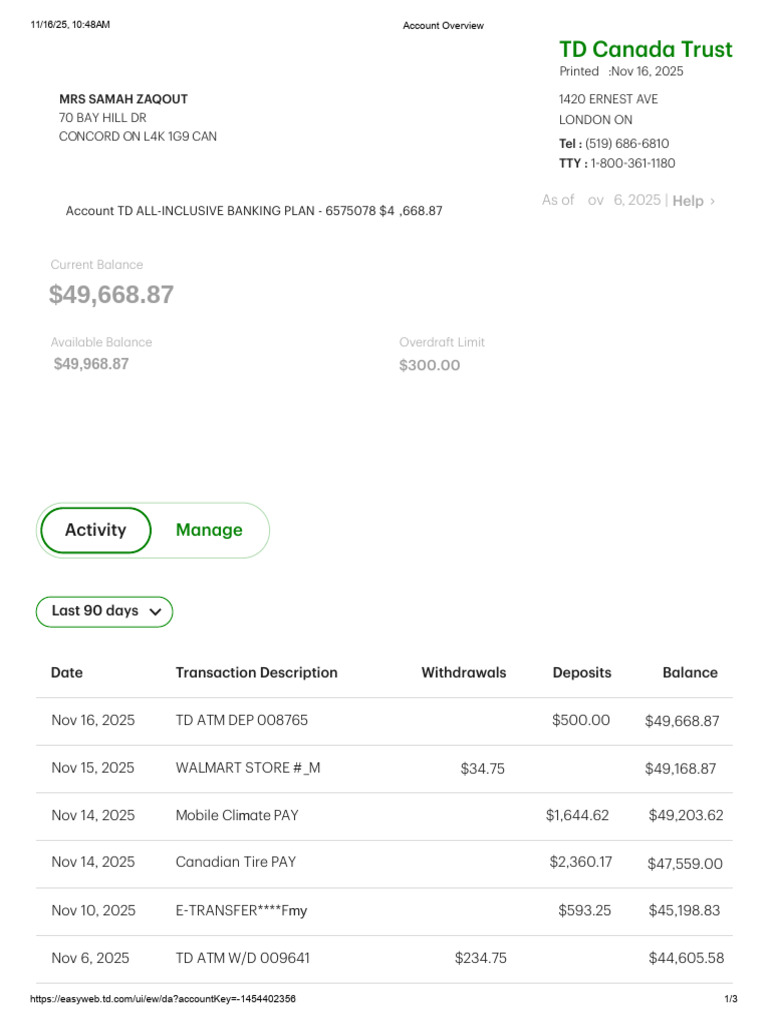768x1024 pixels.
Task: Click the Printed :Nov 16, 2025 text
Action: pos(621,71)
